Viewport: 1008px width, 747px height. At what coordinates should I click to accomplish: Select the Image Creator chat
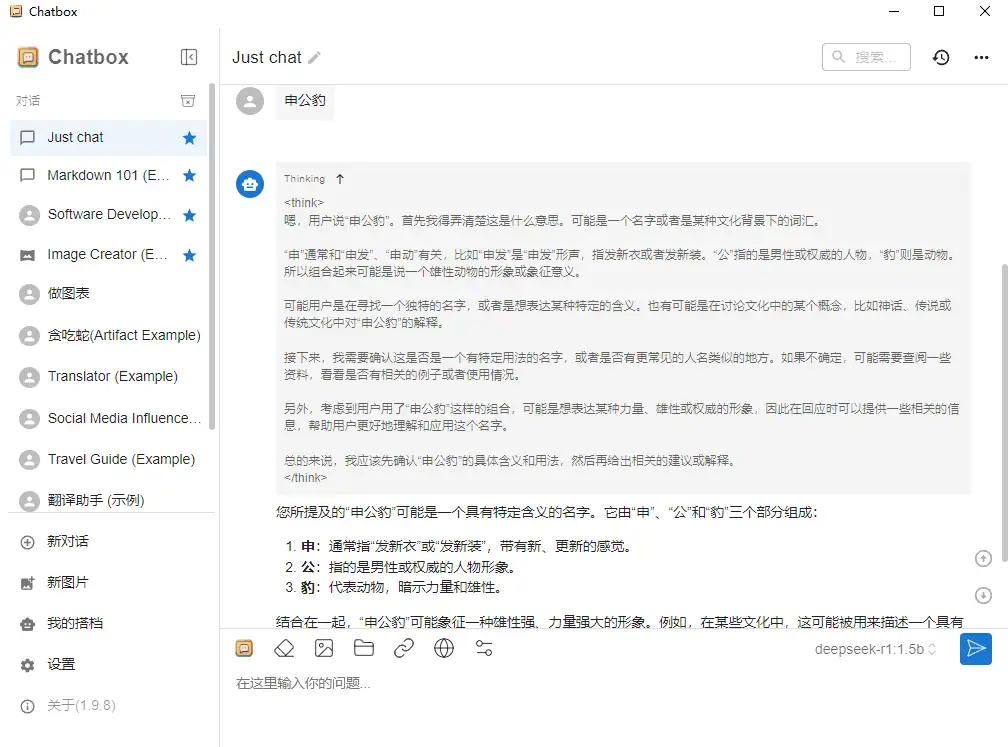(108, 255)
